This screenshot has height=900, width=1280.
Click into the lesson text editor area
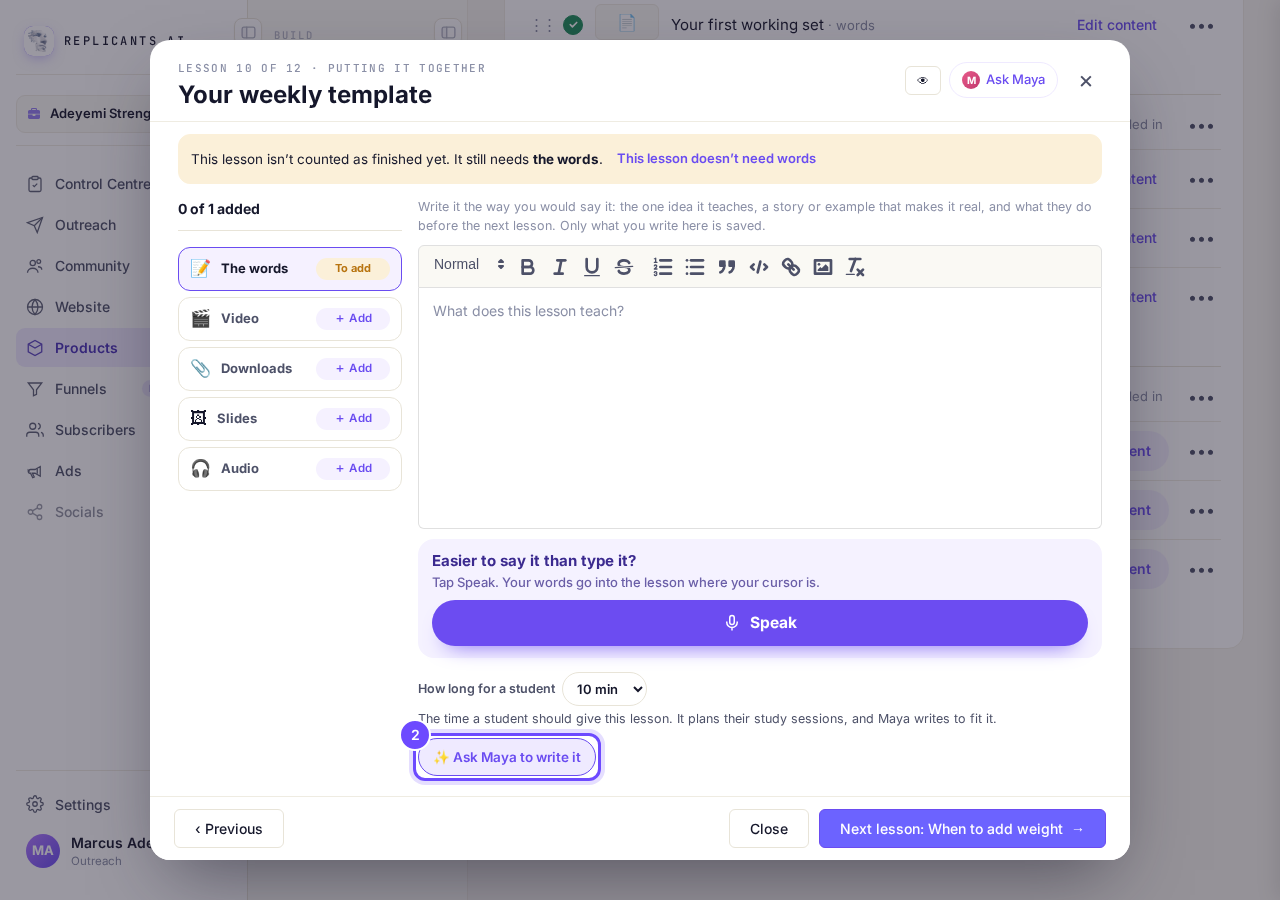(x=760, y=408)
